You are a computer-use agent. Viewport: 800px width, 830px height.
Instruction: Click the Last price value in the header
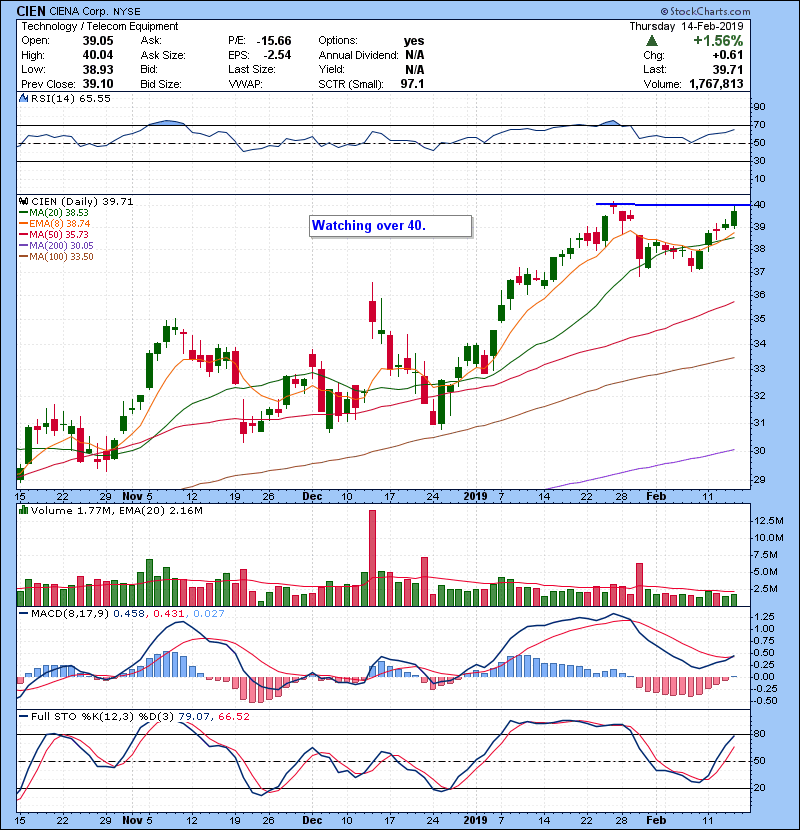click(x=728, y=69)
